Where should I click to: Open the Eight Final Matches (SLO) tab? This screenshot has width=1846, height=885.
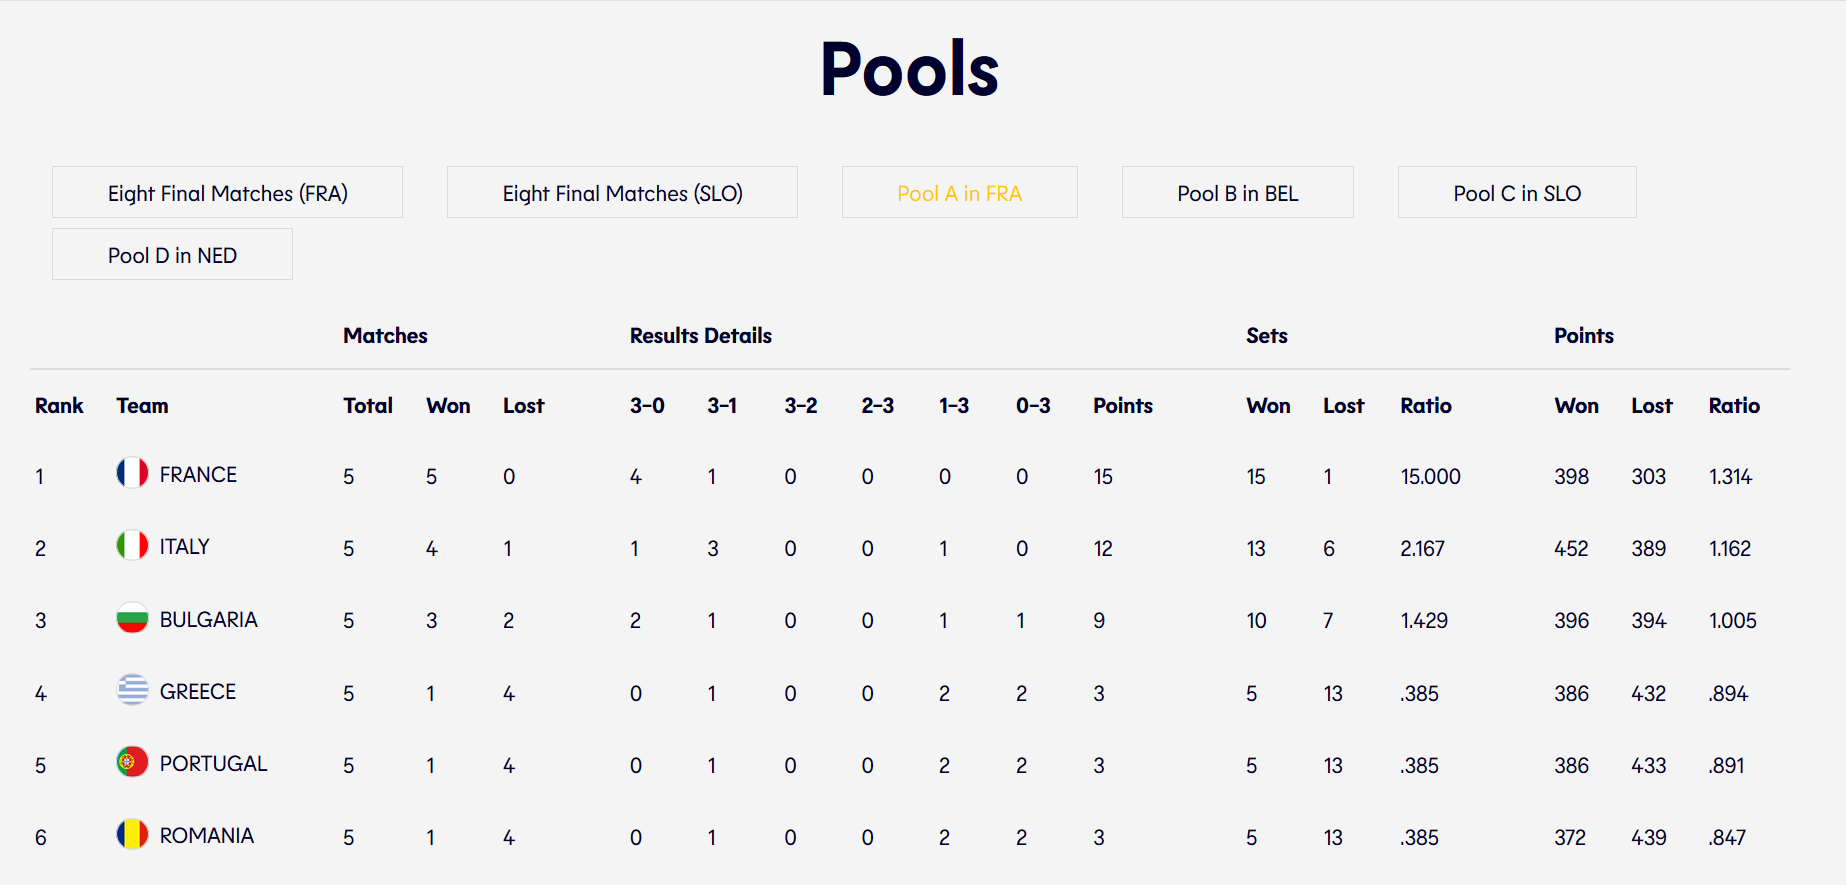pos(622,192)
